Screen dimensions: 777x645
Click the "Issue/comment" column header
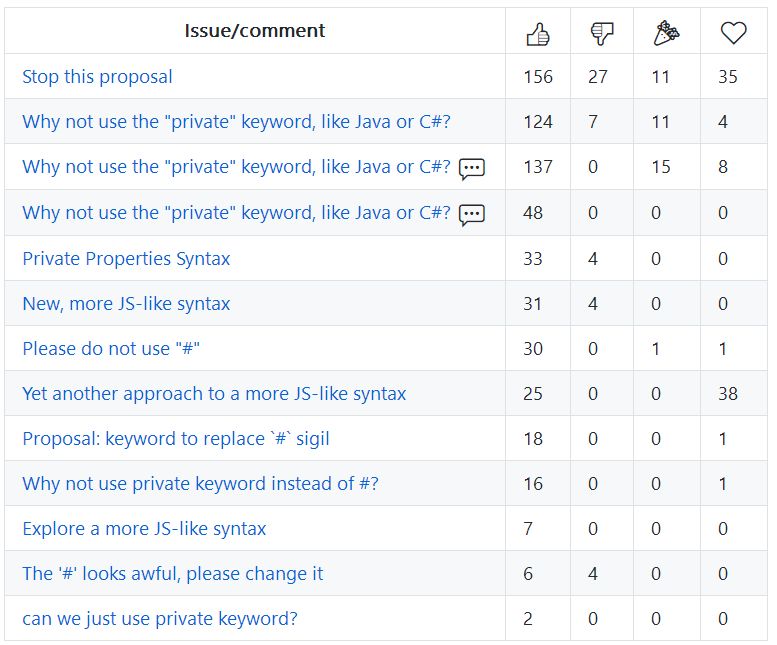(255, 31)
